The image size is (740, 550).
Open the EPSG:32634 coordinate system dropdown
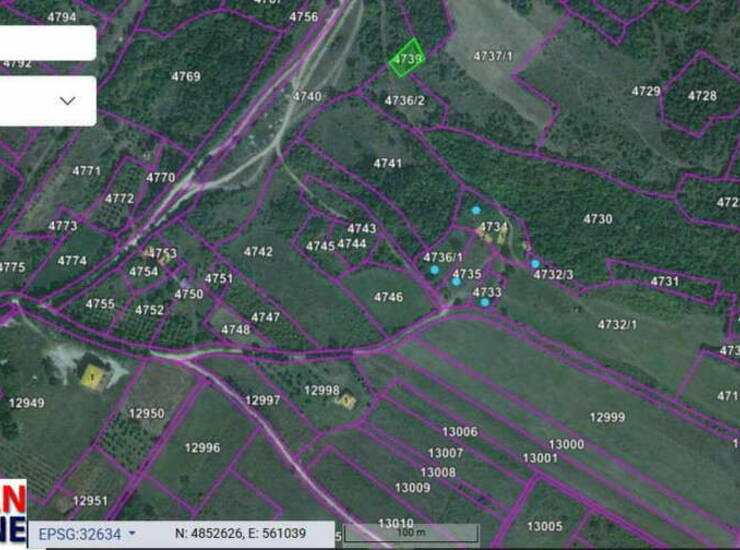point(87,534)
